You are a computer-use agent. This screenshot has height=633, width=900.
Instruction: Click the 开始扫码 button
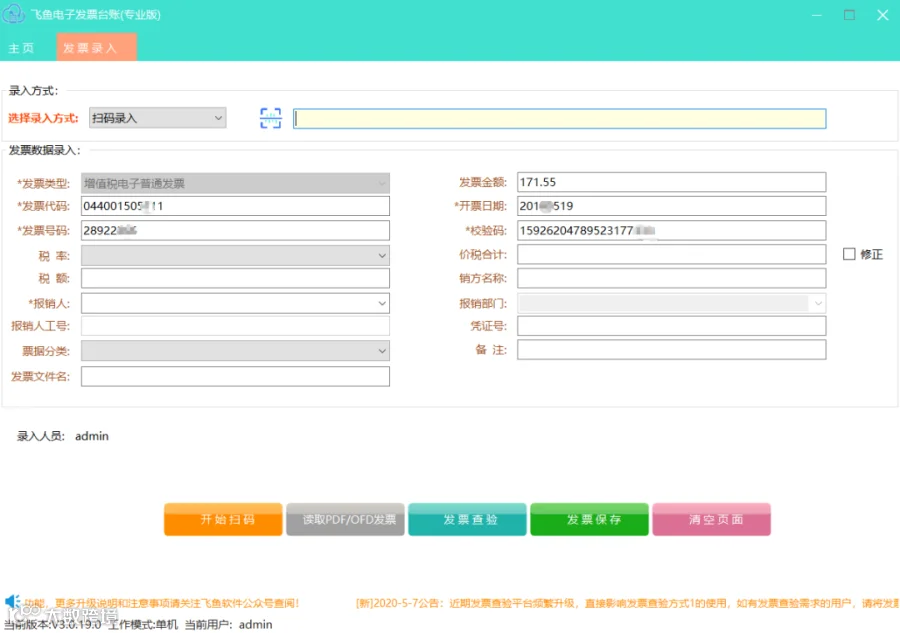pos(223,519)
